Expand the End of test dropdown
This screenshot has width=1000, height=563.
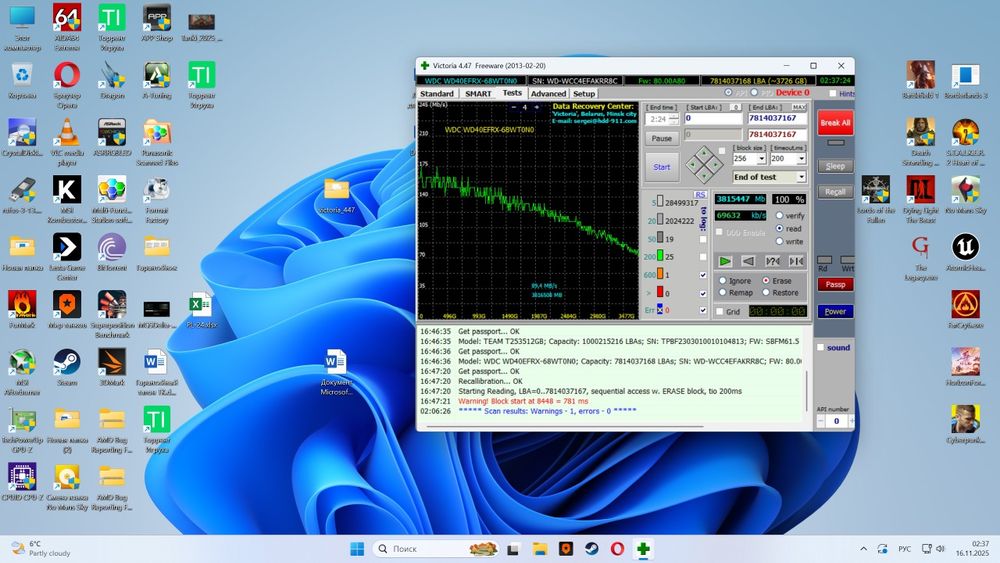pos(801,177)
